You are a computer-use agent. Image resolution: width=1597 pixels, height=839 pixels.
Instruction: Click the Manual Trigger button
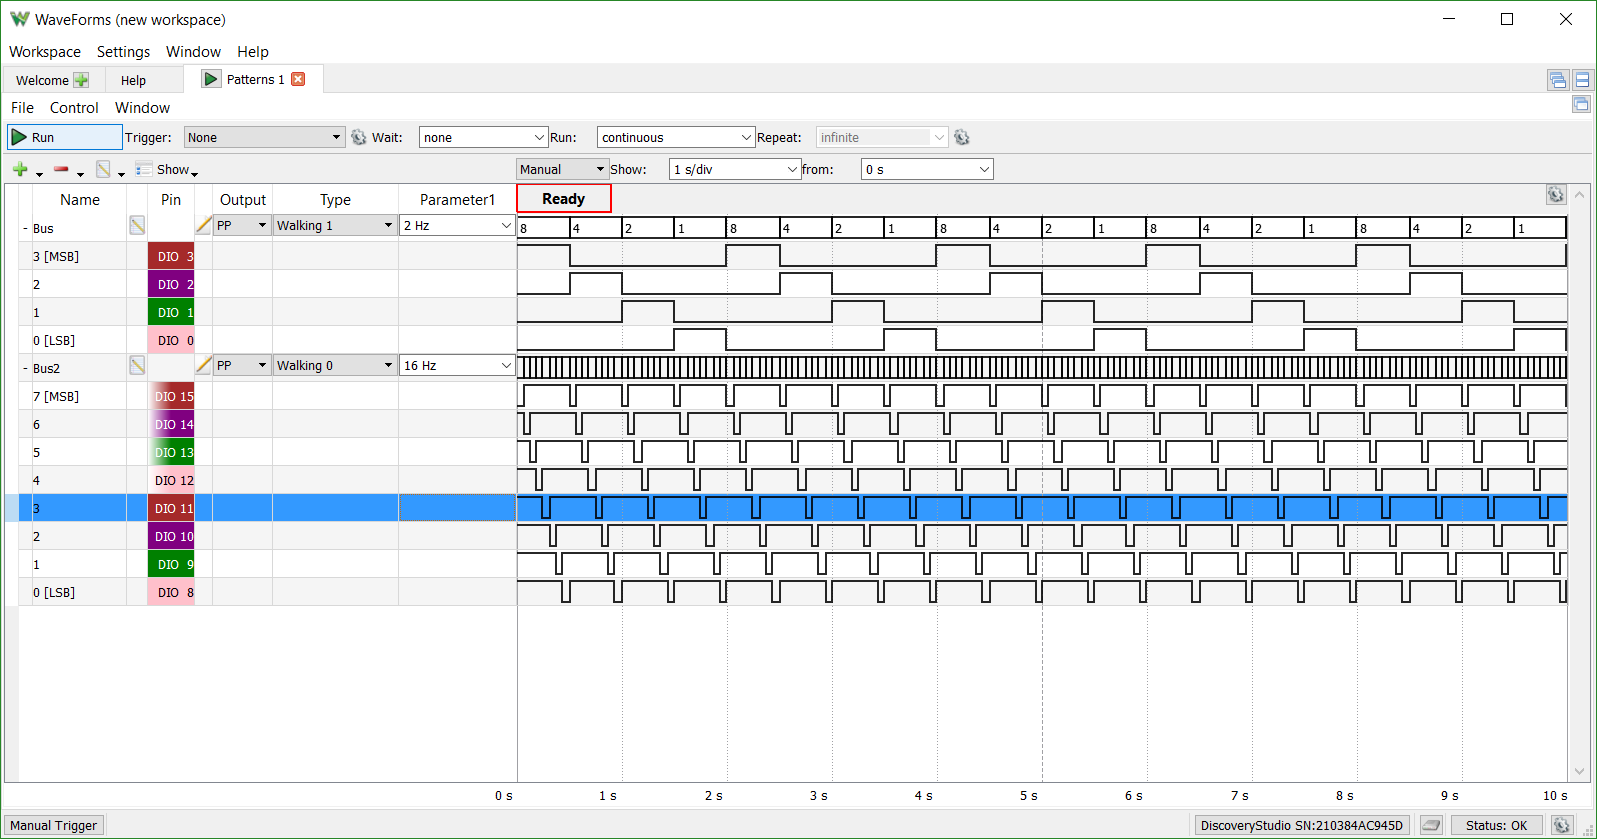click(x=54, y=826)
